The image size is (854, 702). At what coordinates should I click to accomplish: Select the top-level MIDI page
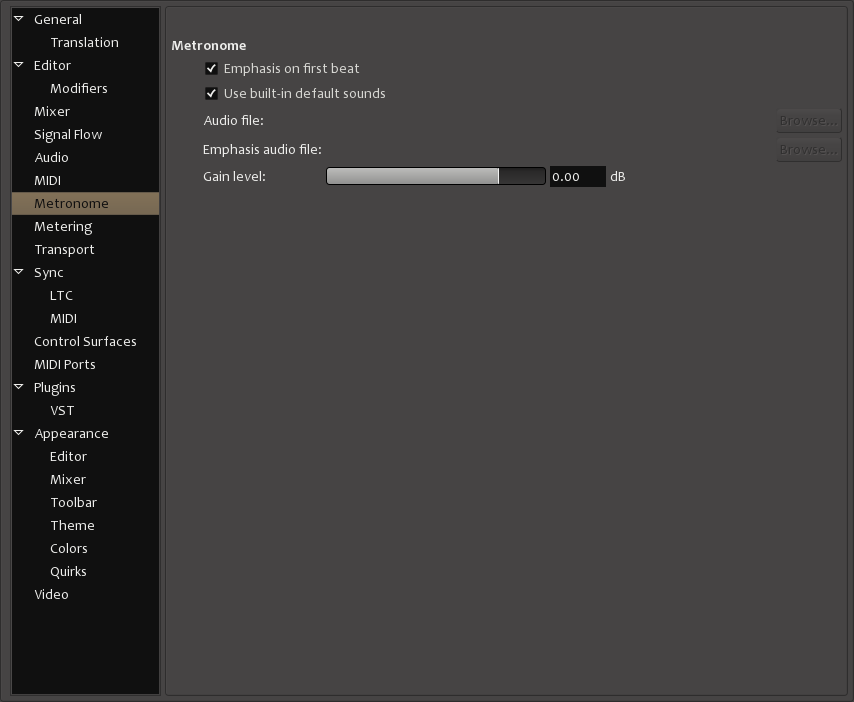tap(47, 180)
